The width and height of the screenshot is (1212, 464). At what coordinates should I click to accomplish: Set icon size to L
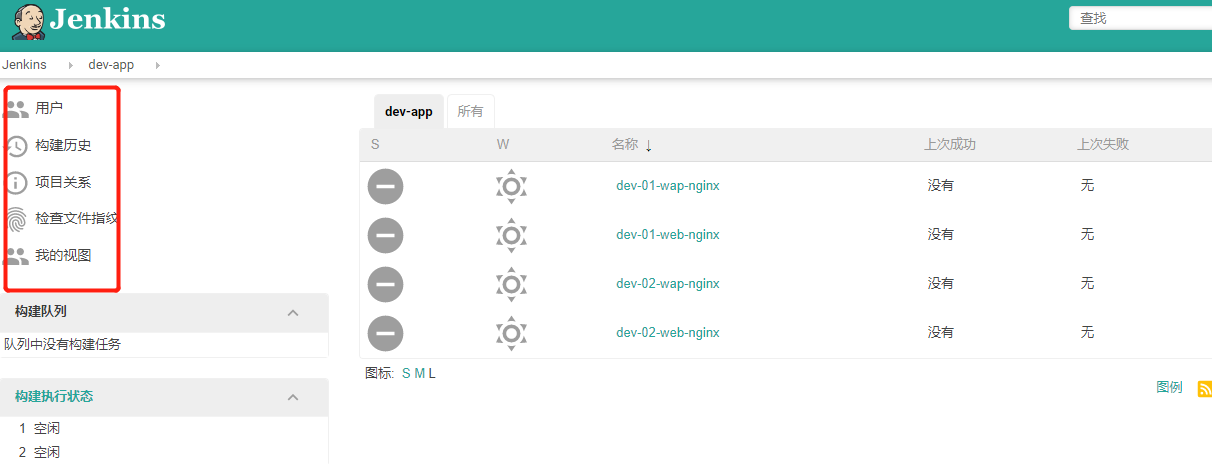click(x=432, y=374)
